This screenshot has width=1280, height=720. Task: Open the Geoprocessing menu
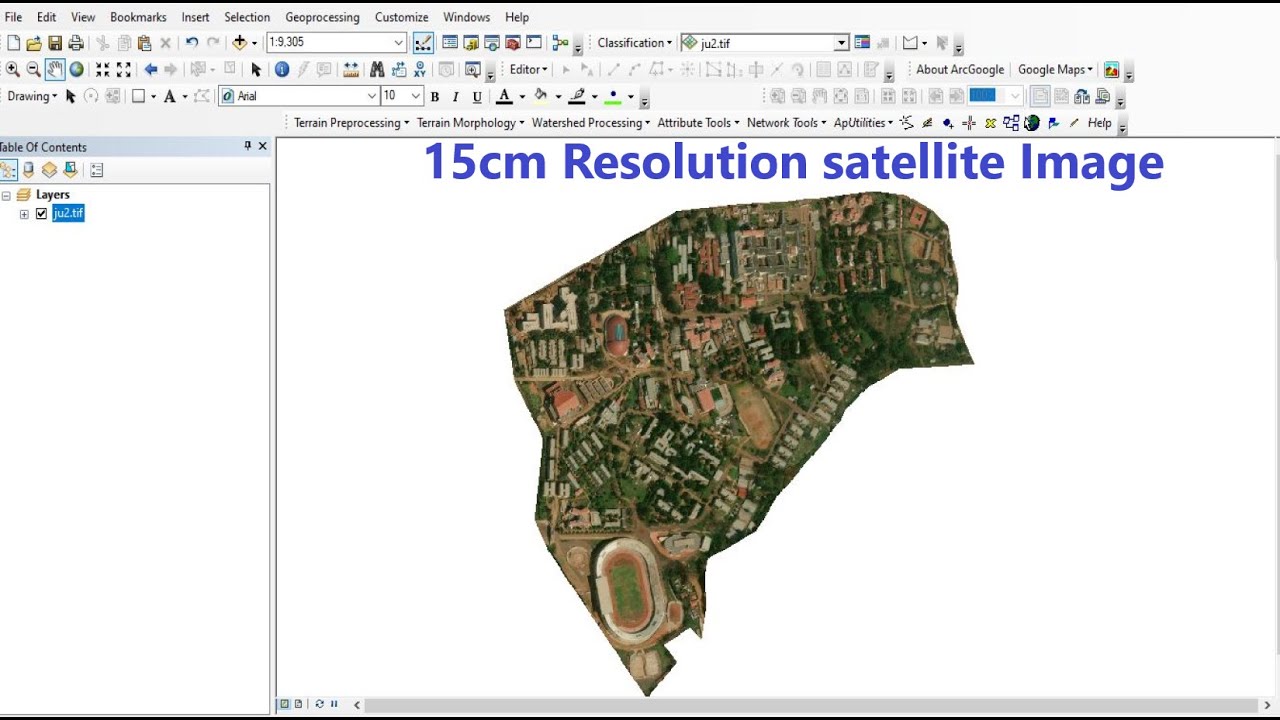pos(322,17)
